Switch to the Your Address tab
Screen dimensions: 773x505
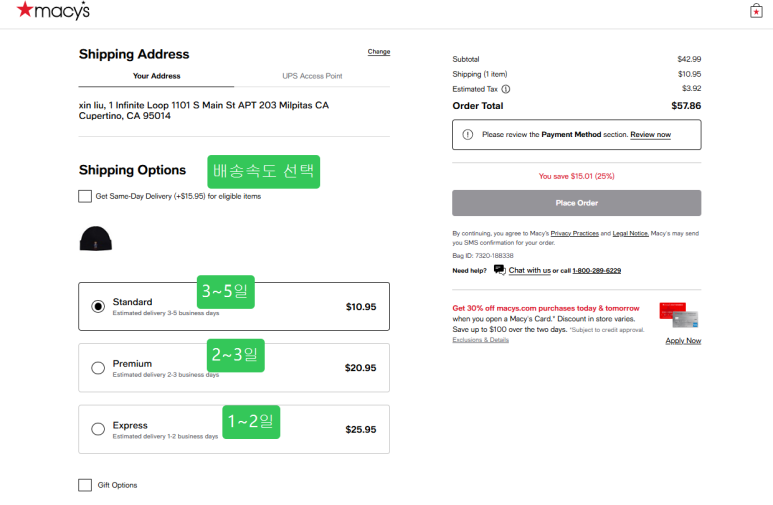(x=156, y=76)
